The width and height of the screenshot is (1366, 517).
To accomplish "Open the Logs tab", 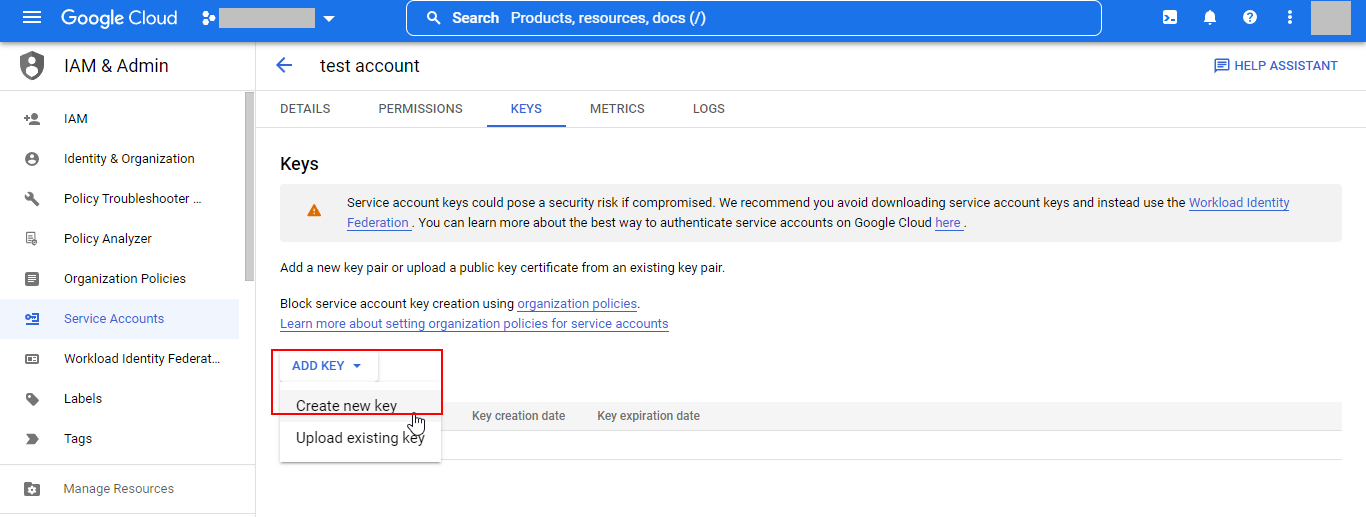I will (708, 109).
